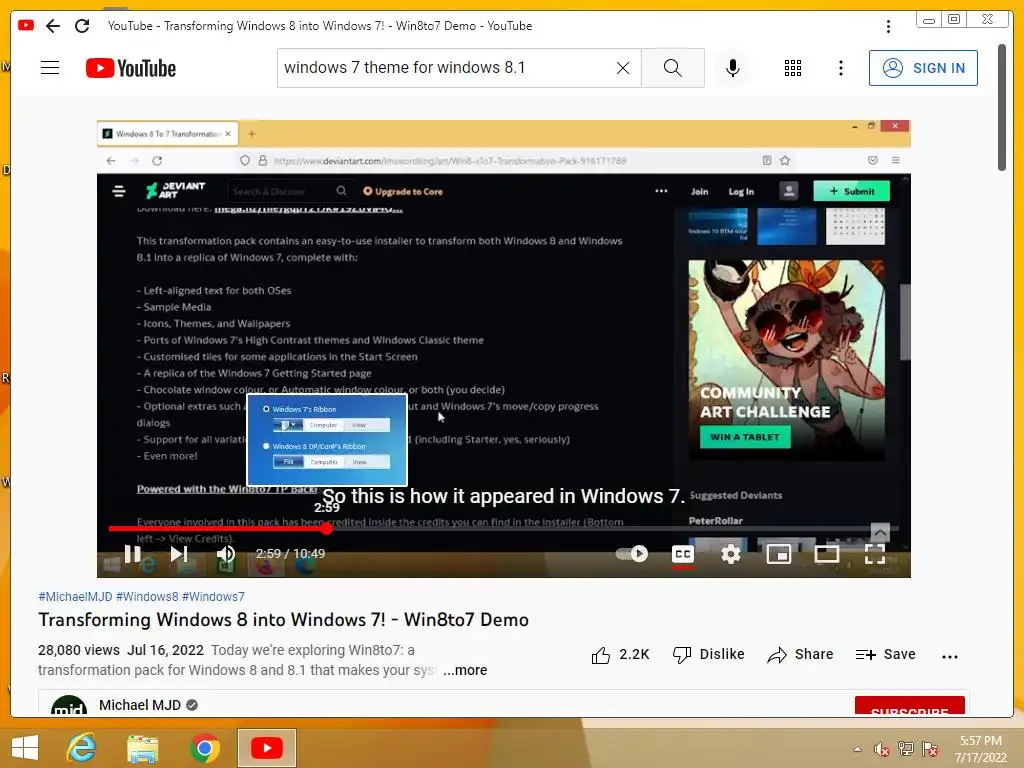
Task: Click the red YouTube app icon in the title bar
Action: tap(25, 25)
